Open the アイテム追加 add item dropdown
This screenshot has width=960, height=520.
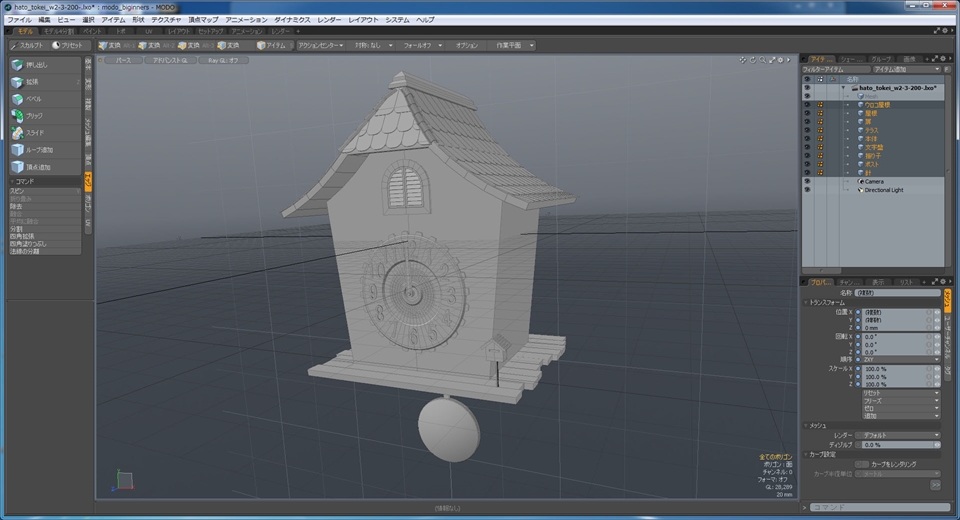906,70
